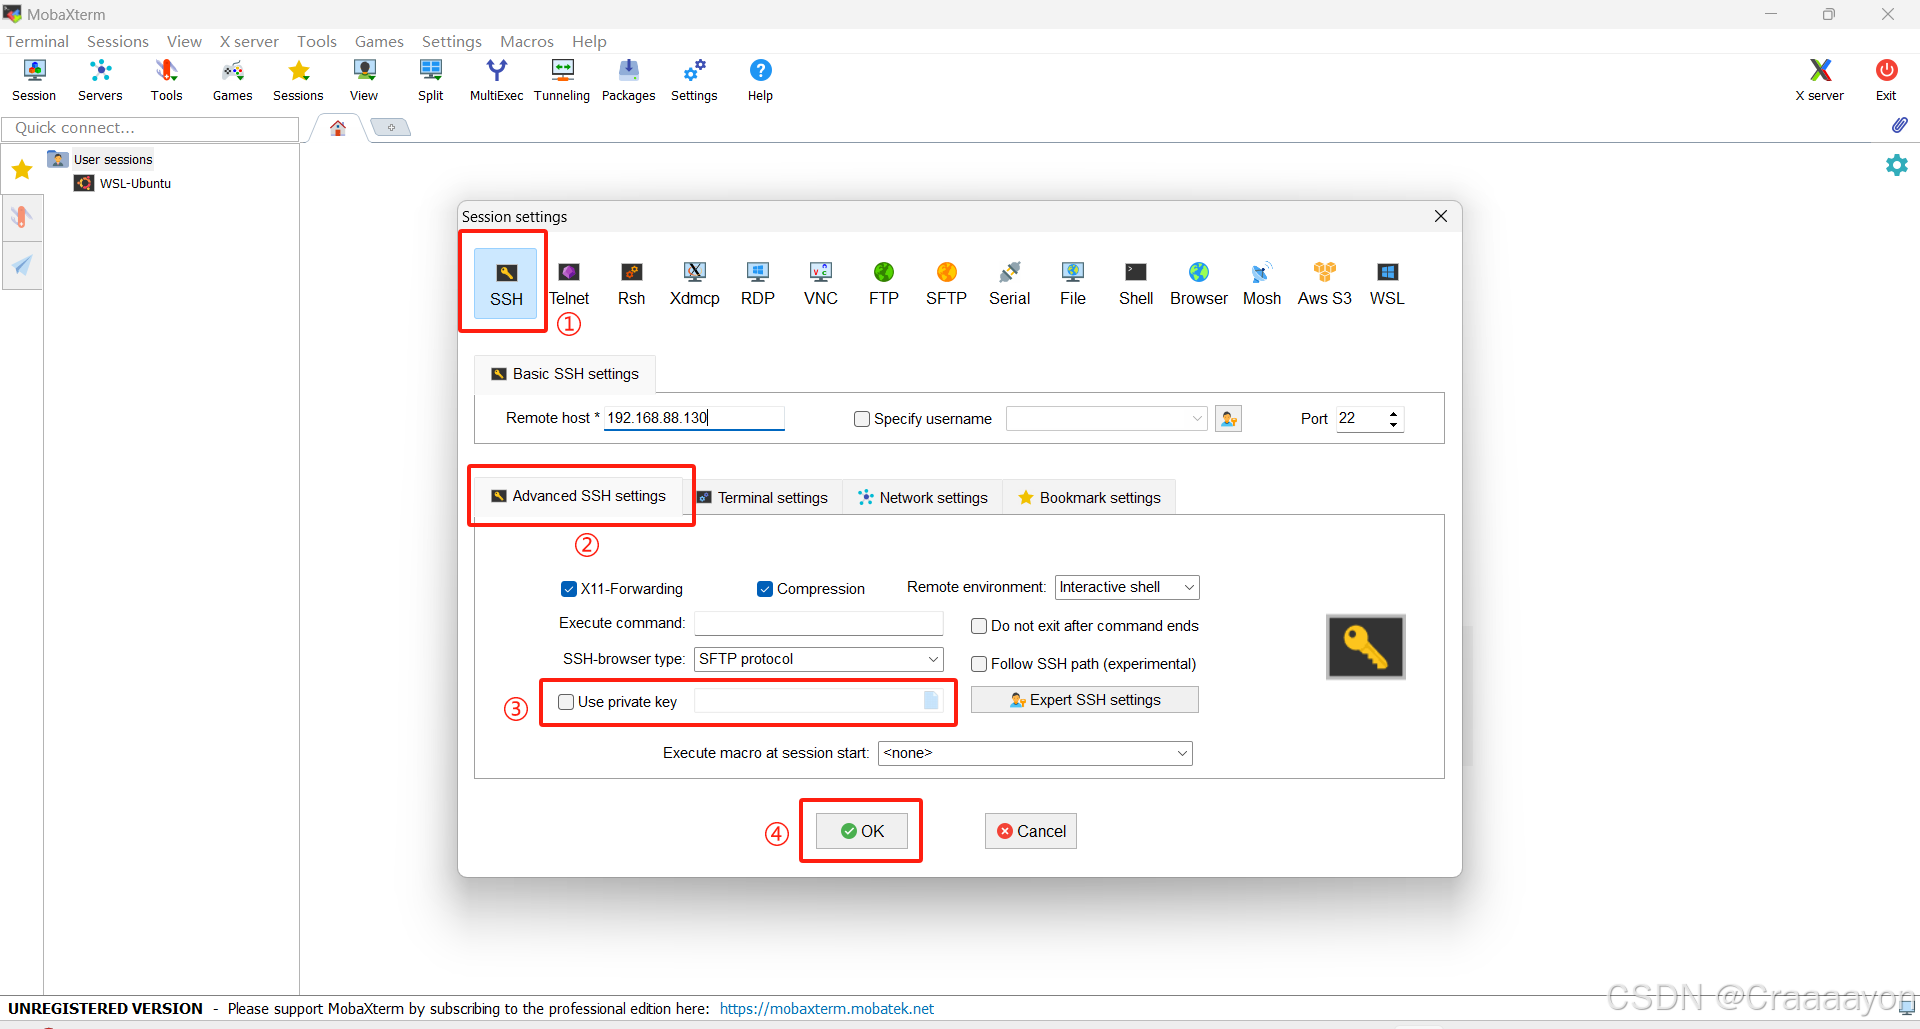Screen dimensions: 1920x1029
Task: Click the Remote host input field
Action: coord(694,418)
